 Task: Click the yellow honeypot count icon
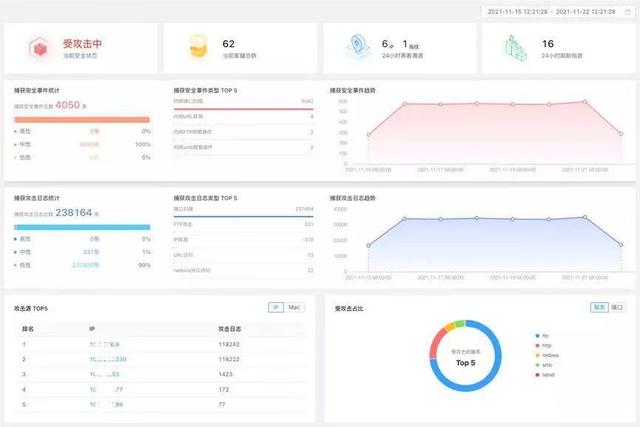click(199, 47)
